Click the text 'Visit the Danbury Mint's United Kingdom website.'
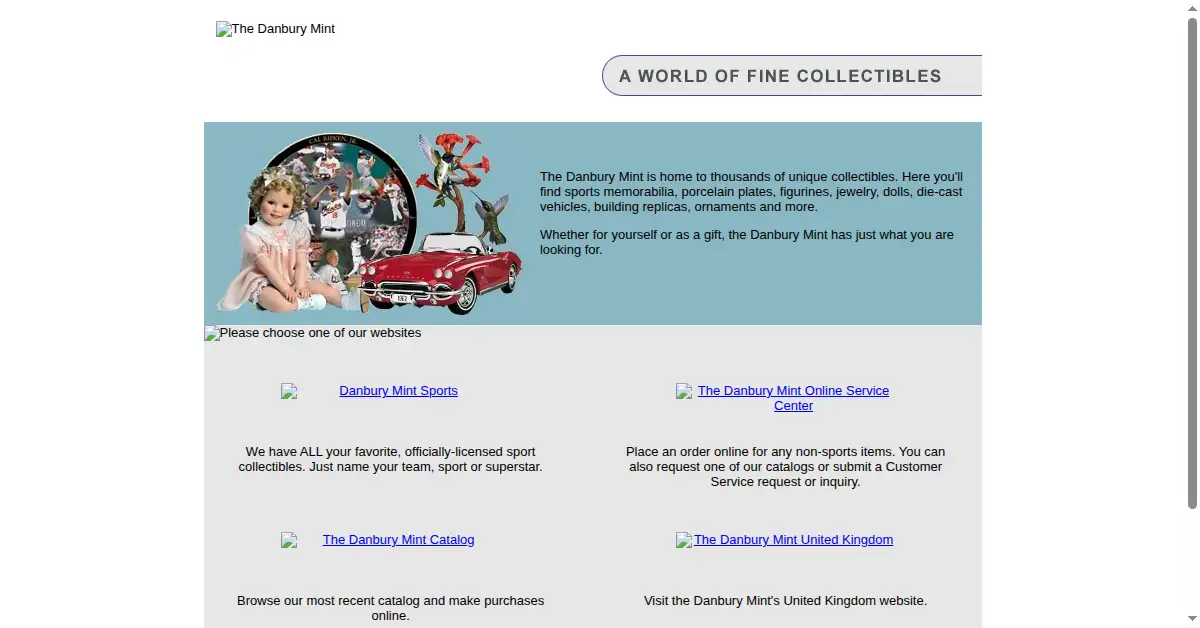1200x628 pixels. [785, 601]
